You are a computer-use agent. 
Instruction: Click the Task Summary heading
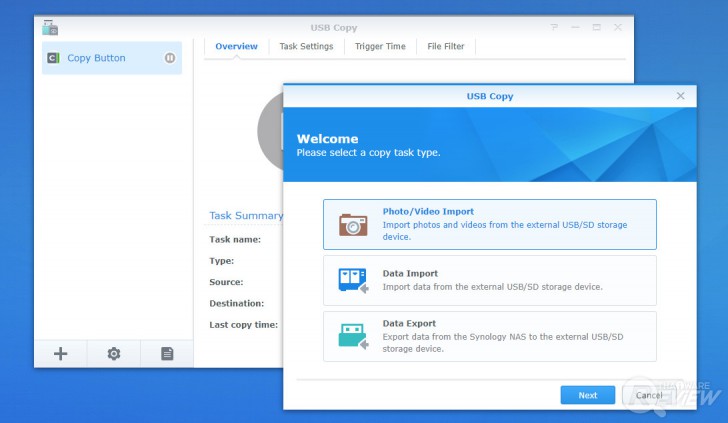pyautogui.click(x=246, y=215)
